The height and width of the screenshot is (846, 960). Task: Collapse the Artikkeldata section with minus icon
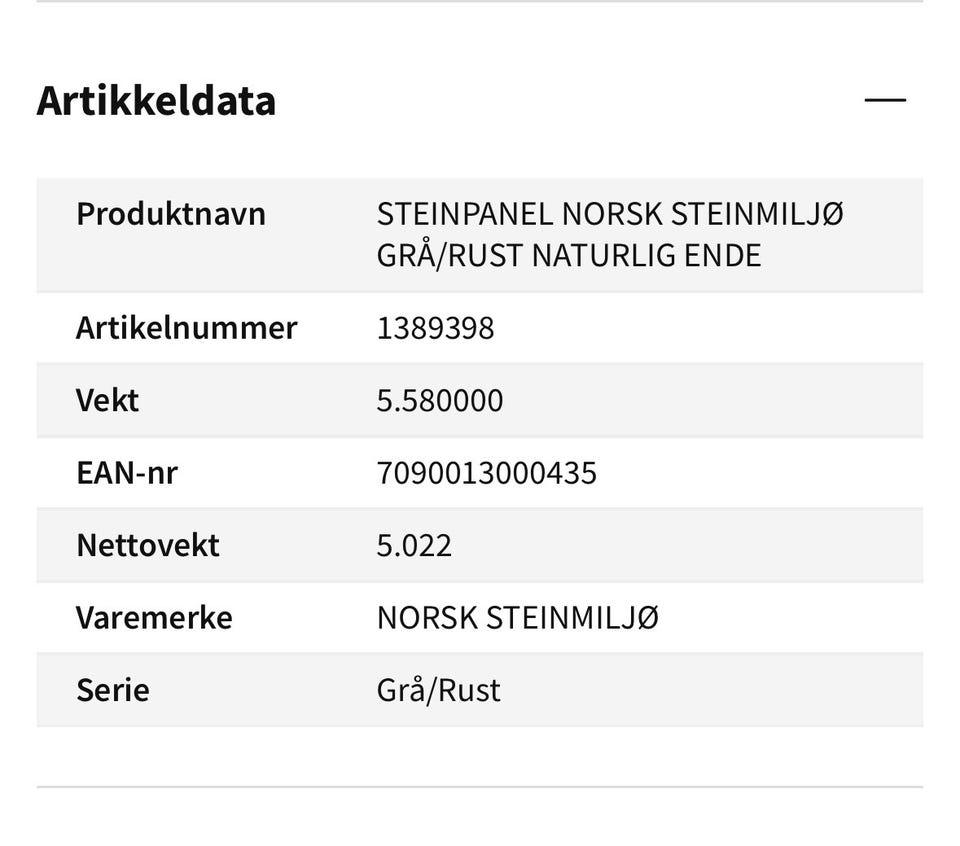pyautogui.click(x=885, y=100)
